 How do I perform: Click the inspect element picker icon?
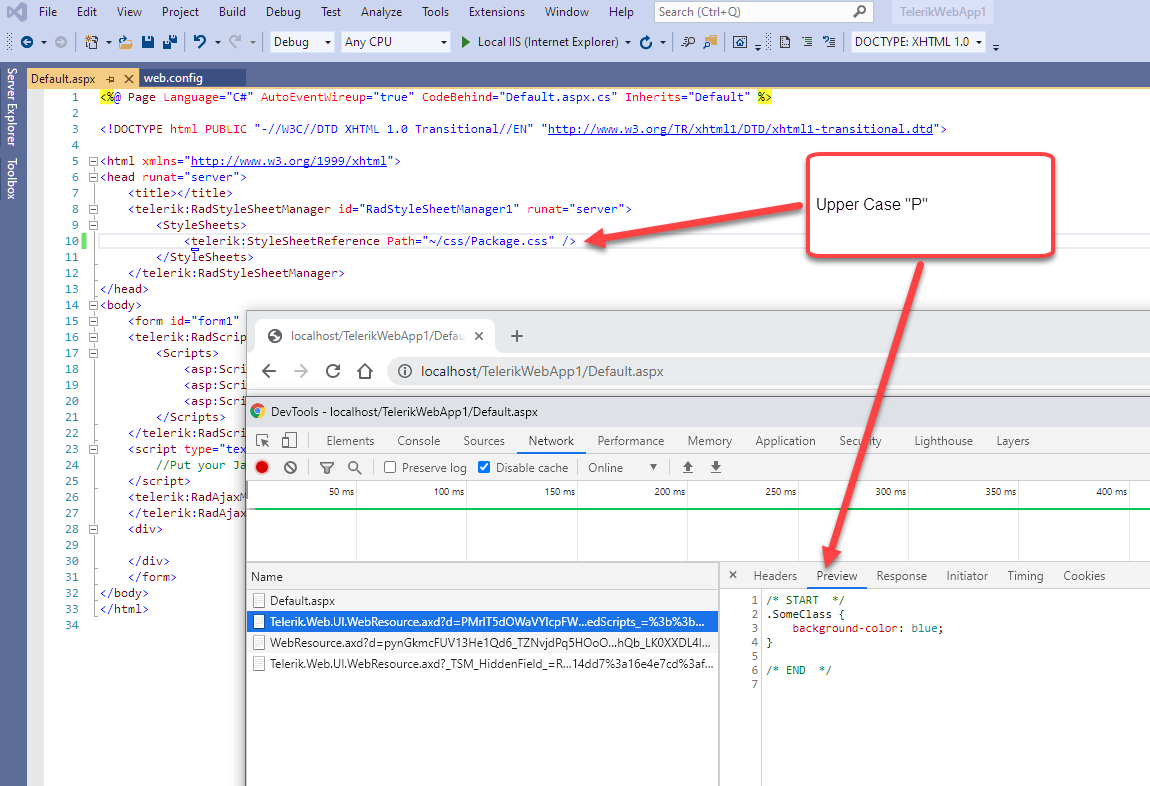tap(263, 441)
